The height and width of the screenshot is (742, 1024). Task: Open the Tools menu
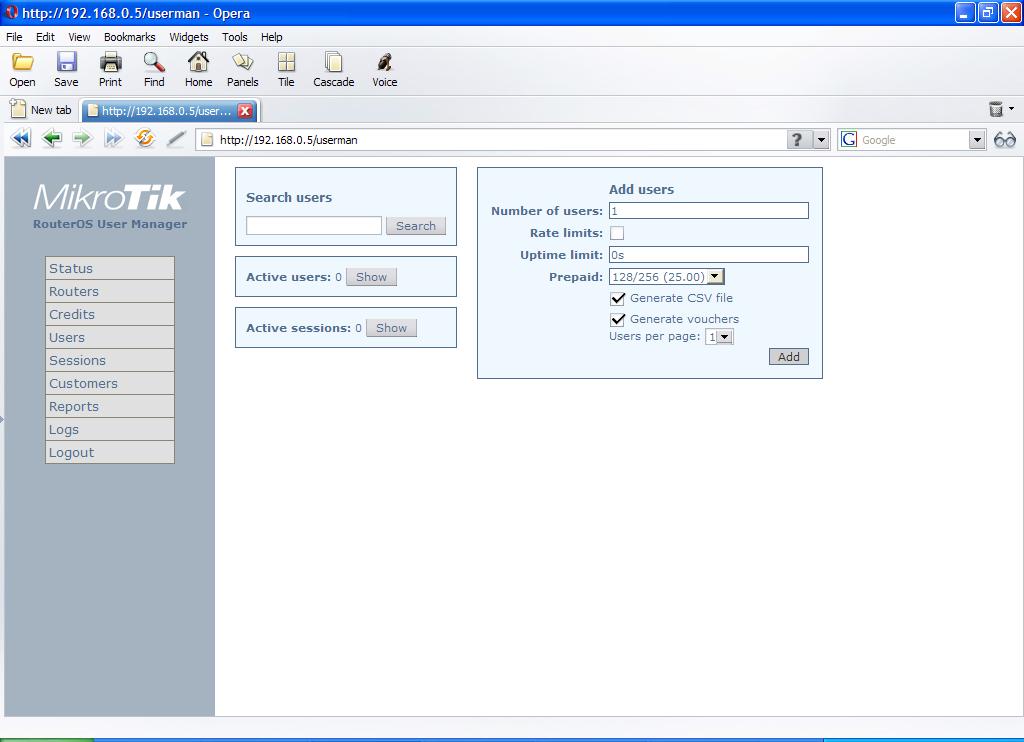click(234, 37)
